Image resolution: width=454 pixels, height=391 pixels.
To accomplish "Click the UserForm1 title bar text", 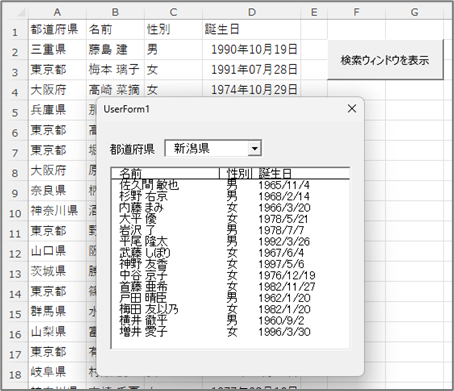I will tap(127, 109).
